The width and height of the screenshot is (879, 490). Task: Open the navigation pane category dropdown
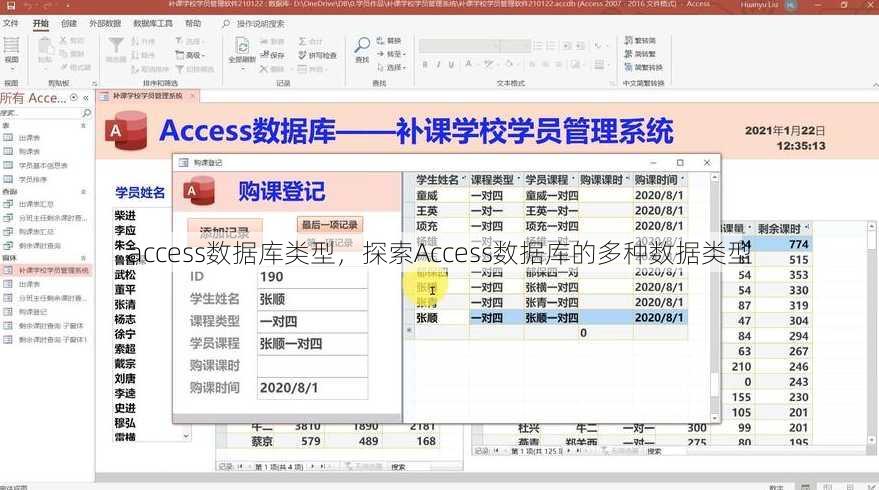[x=73, y=98]
